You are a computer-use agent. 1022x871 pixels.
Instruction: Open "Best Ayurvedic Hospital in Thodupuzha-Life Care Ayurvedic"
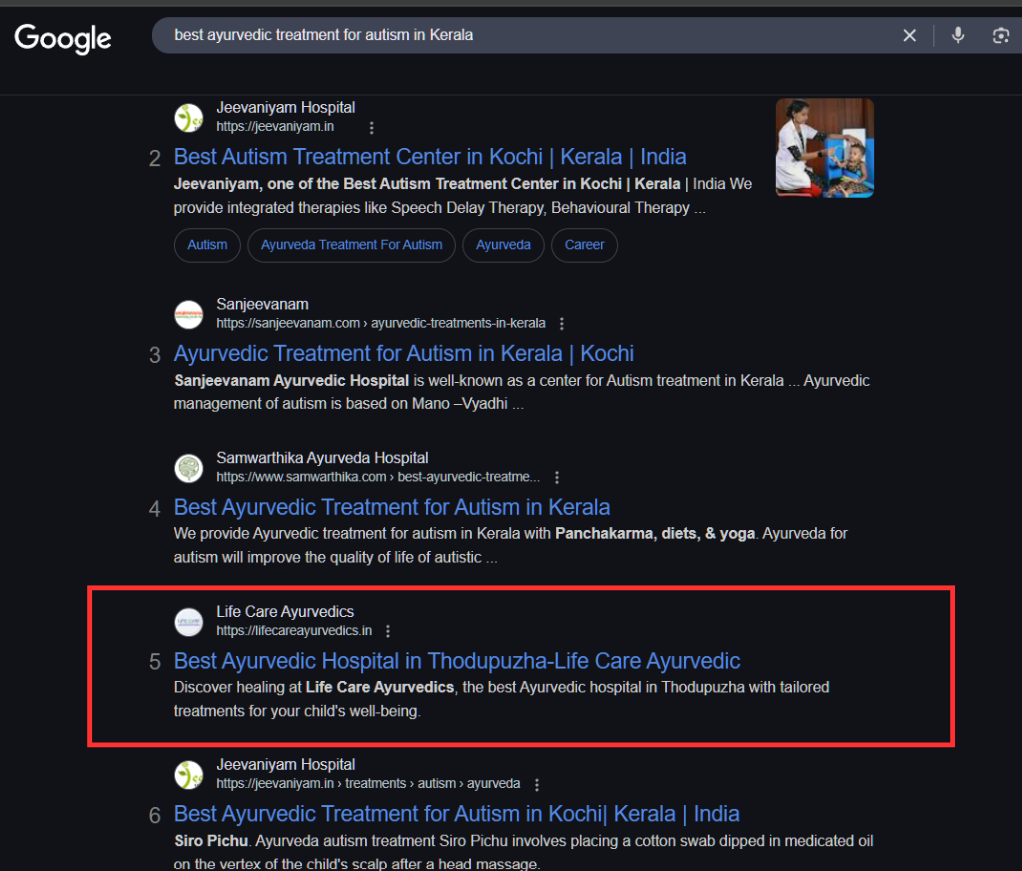tap(457, 661)
